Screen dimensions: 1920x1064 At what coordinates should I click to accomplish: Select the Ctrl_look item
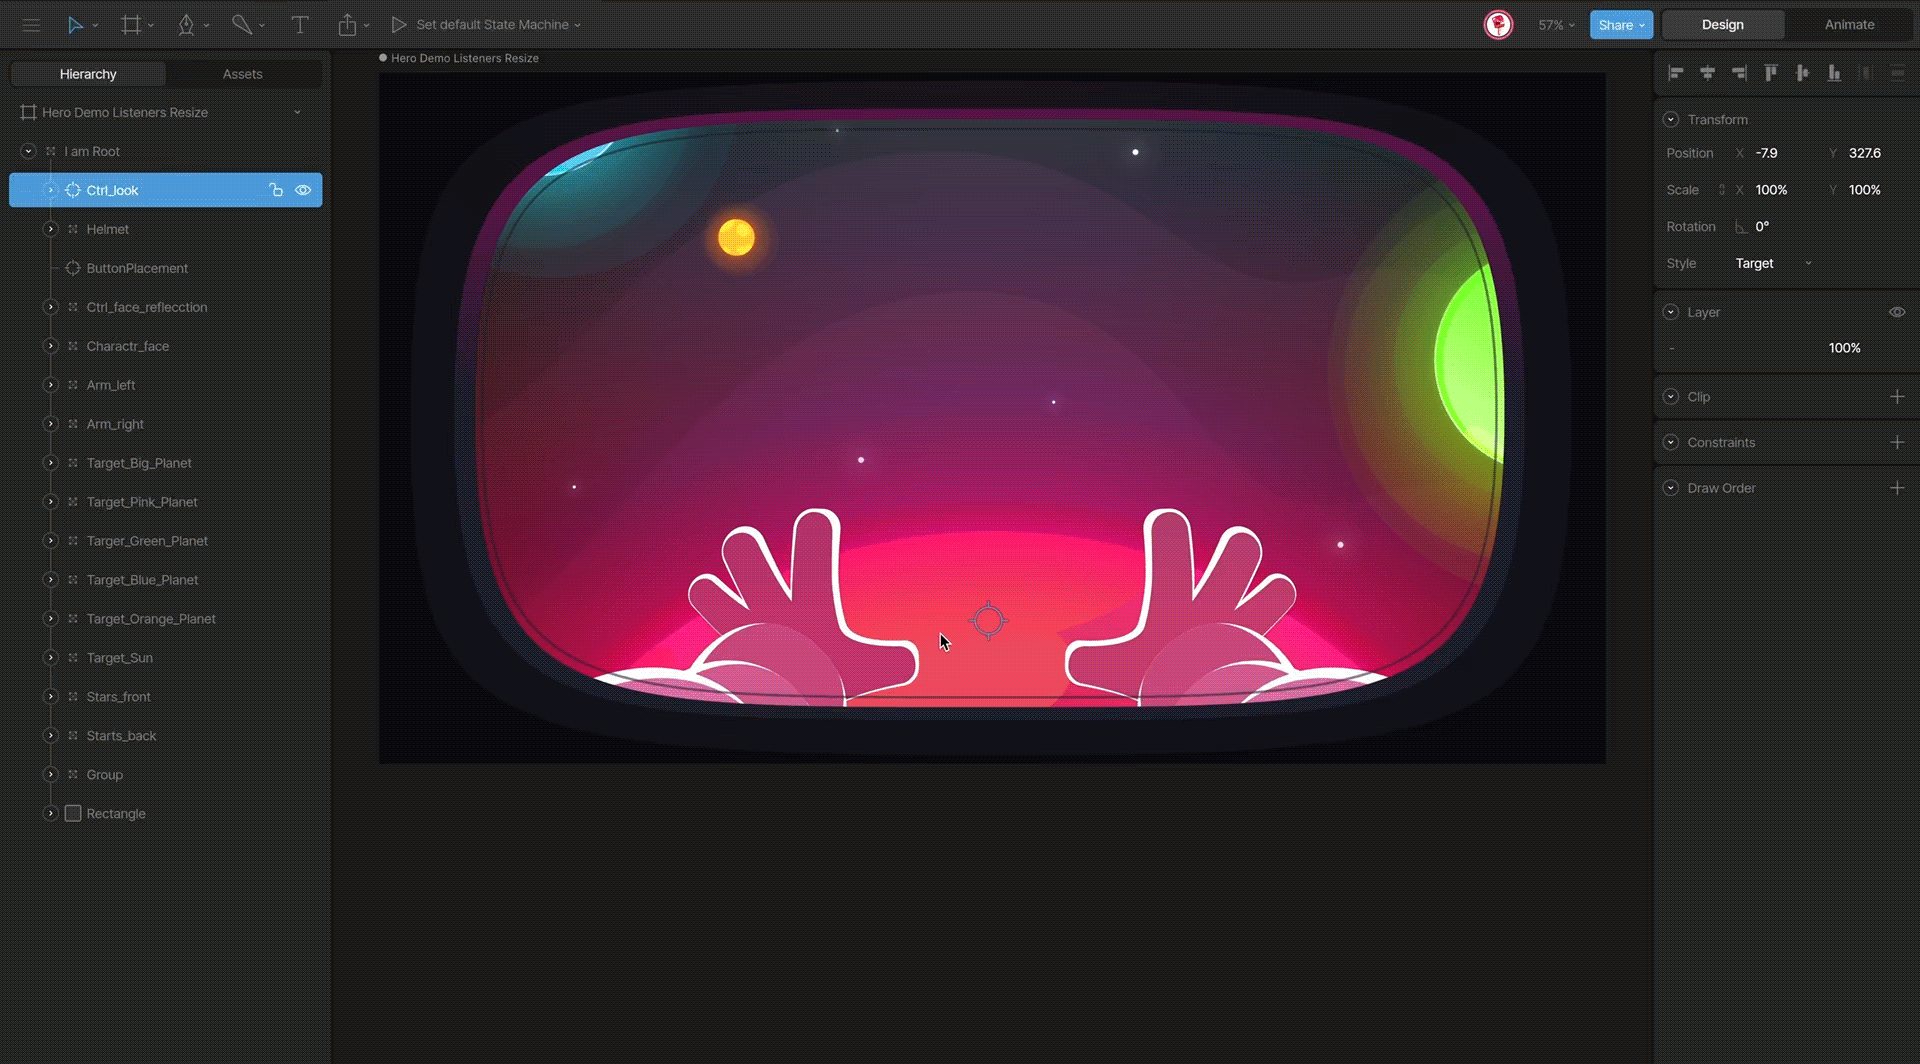point(165,190)
